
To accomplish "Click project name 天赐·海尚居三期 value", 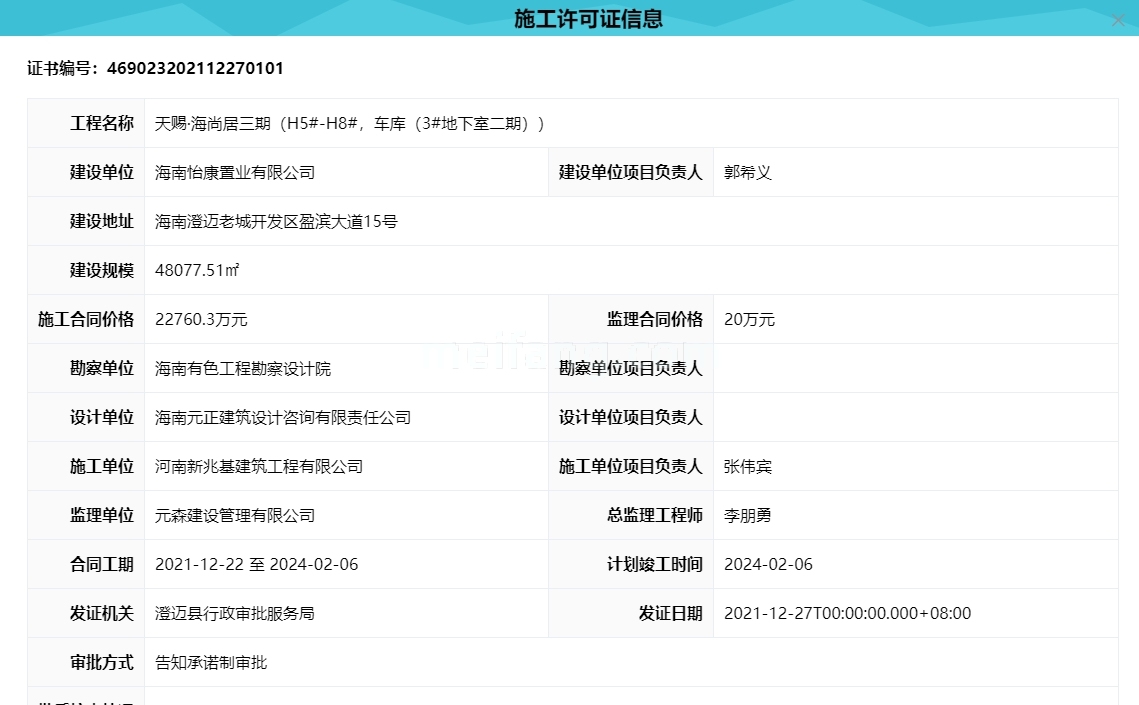I will click(x=349, y=123).
